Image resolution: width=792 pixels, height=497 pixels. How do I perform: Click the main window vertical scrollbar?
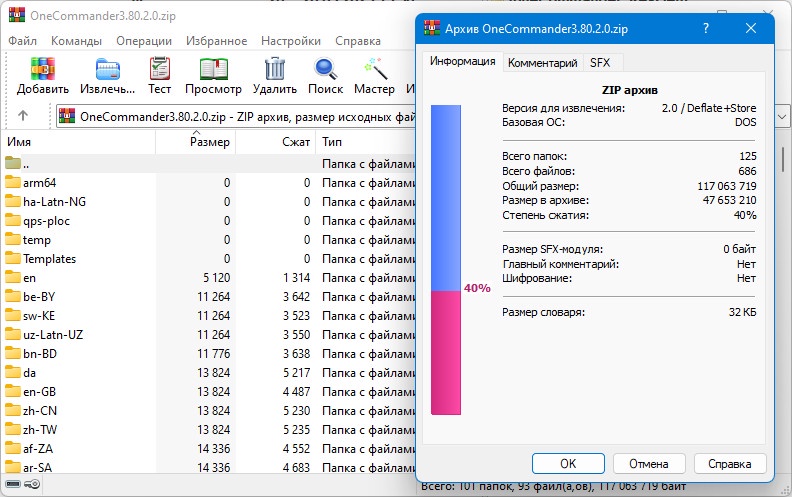coord(783,161)
